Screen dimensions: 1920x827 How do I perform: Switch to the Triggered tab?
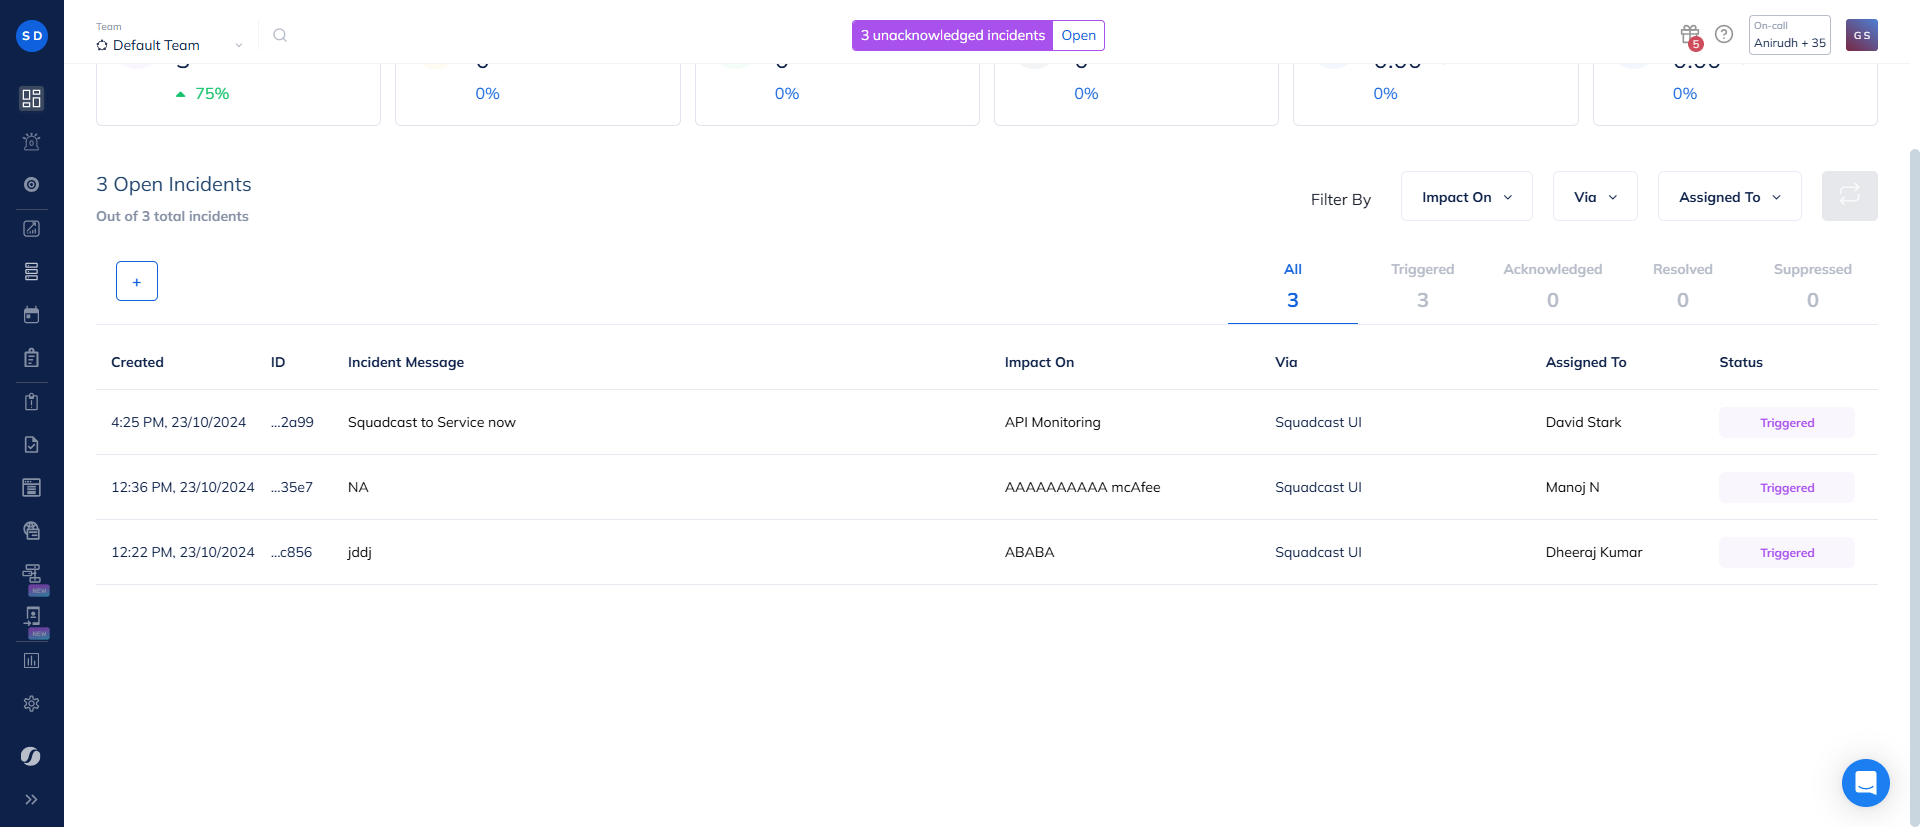(1423, 286)
